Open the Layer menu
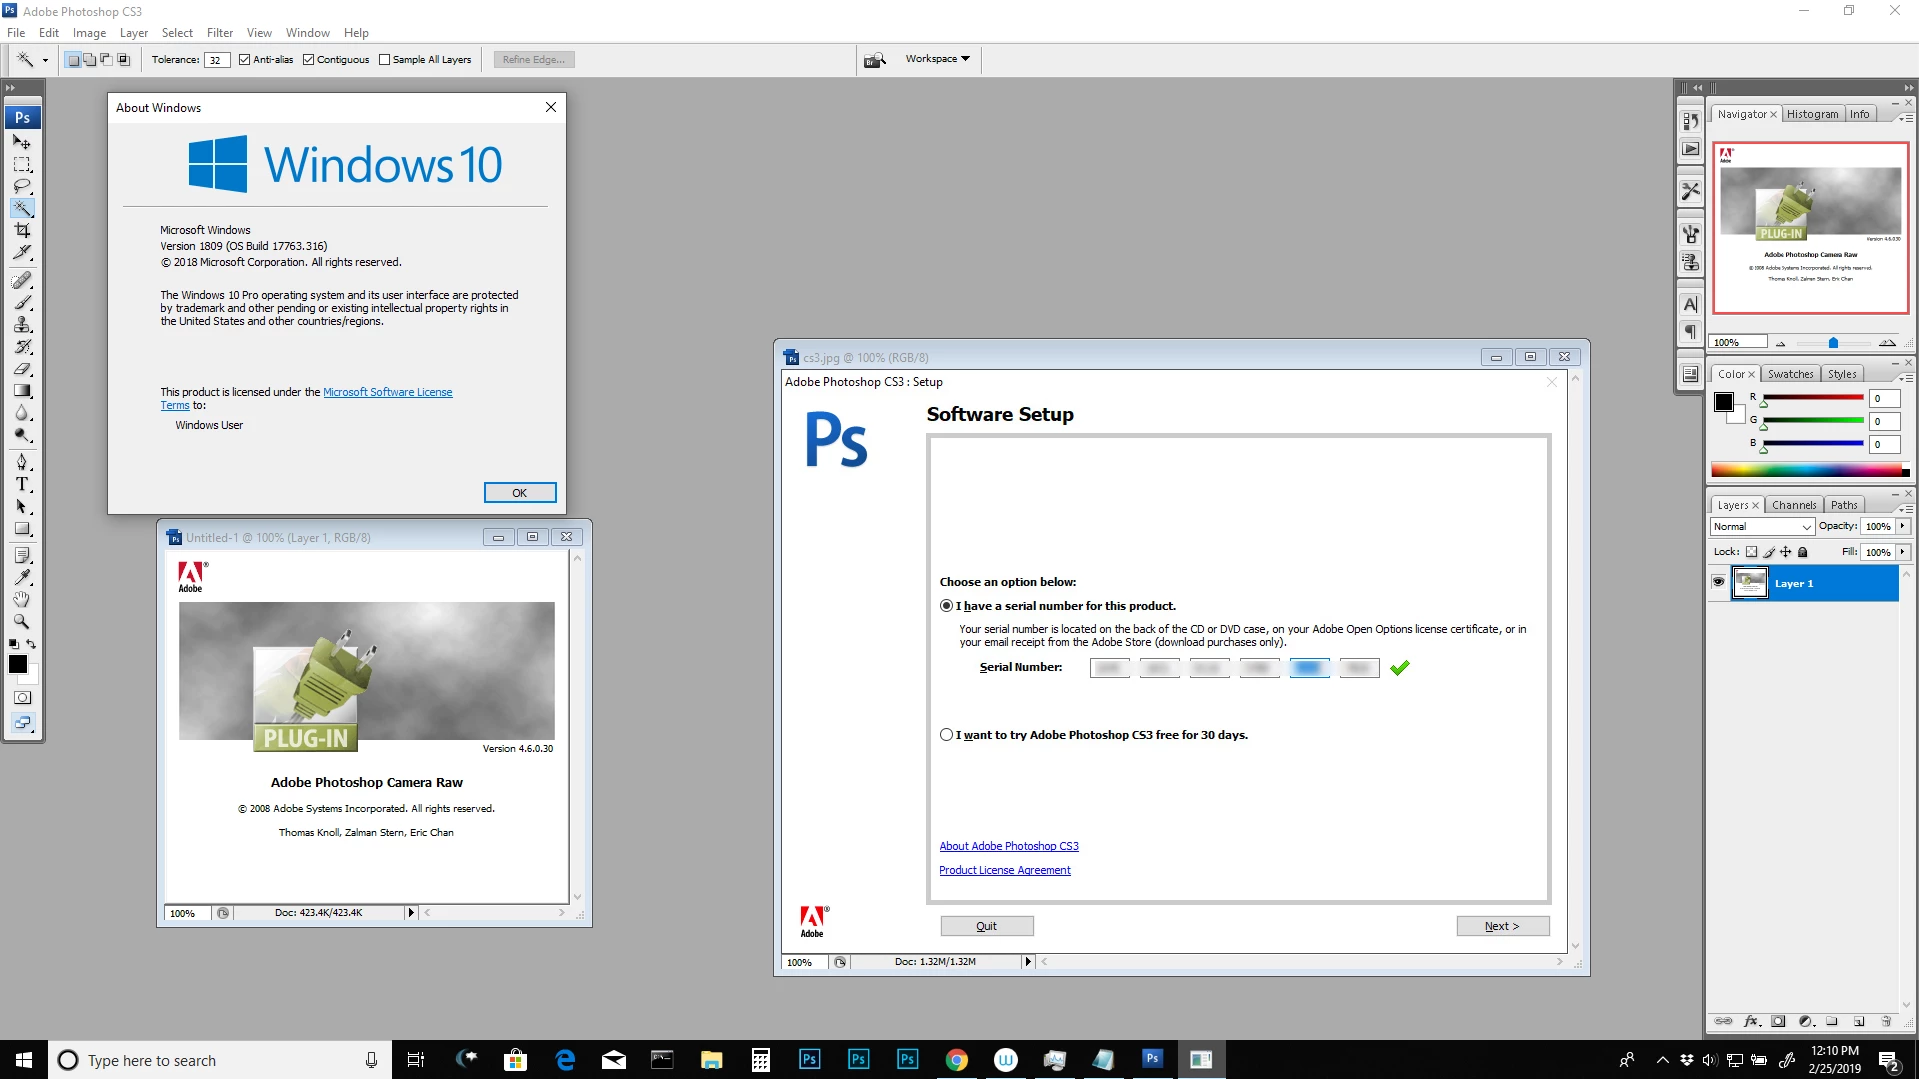The image size is (1919, 1079). [134, 33]
